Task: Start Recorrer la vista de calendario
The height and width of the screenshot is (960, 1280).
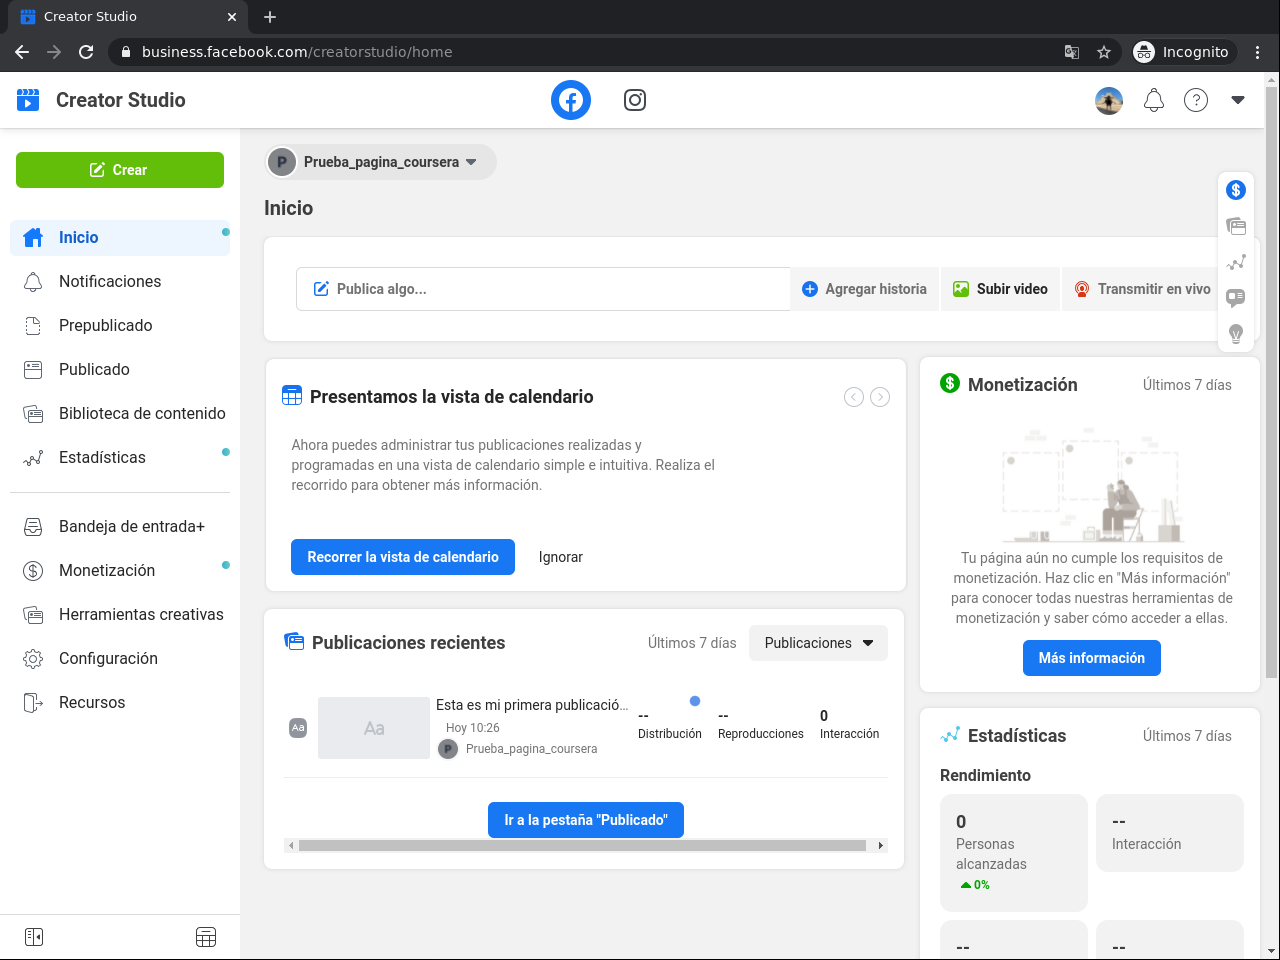Action: point(403,557)
